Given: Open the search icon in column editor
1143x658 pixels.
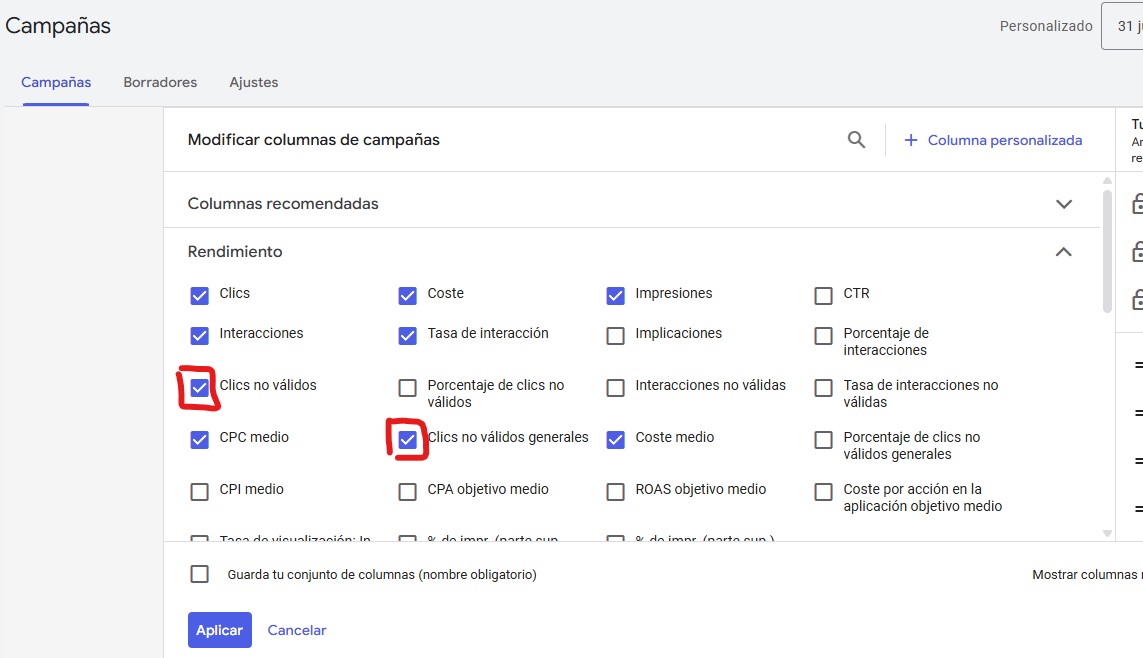Looking at the screenshot, I should 857,139.
